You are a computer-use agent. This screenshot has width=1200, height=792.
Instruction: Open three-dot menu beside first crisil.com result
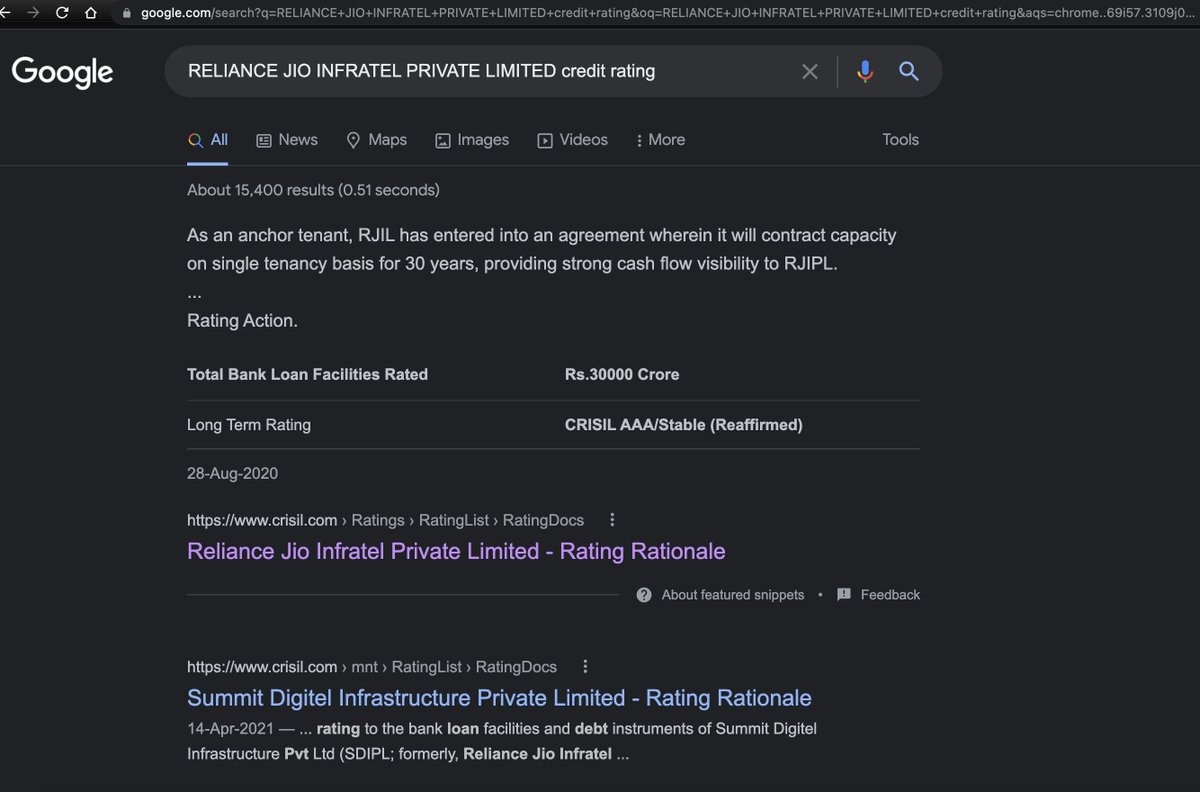click(612, 520)
